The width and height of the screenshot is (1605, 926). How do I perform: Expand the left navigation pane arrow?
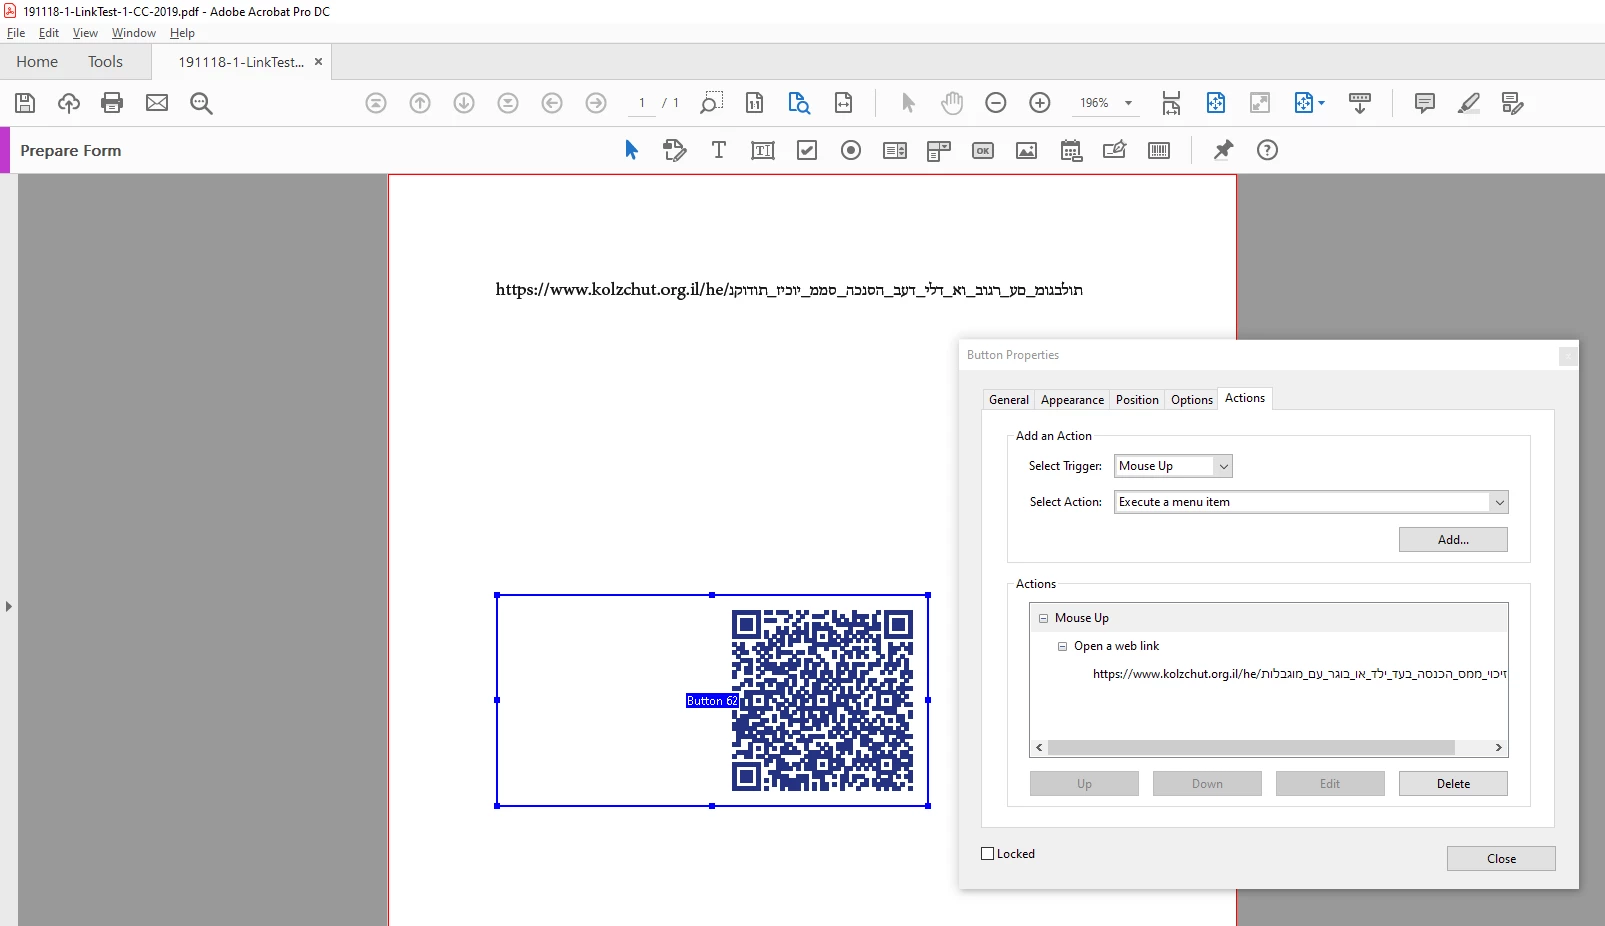coord(8,606)
